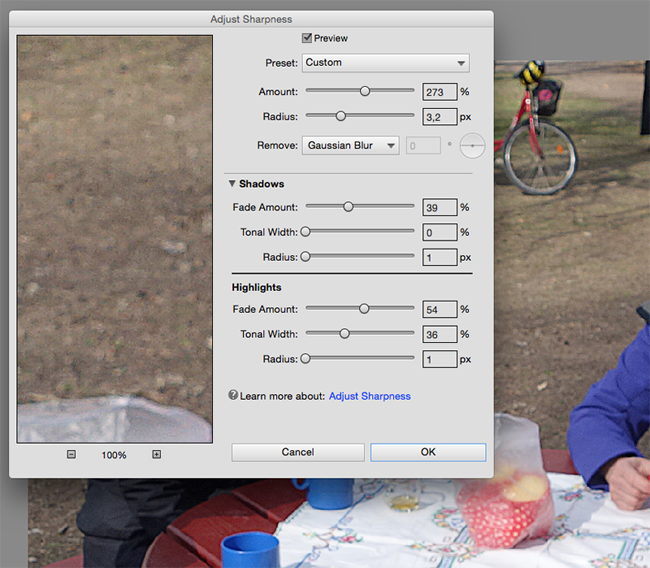Click the Amount slider handle
The image size is (650, 568).
(x=365, y=91)
